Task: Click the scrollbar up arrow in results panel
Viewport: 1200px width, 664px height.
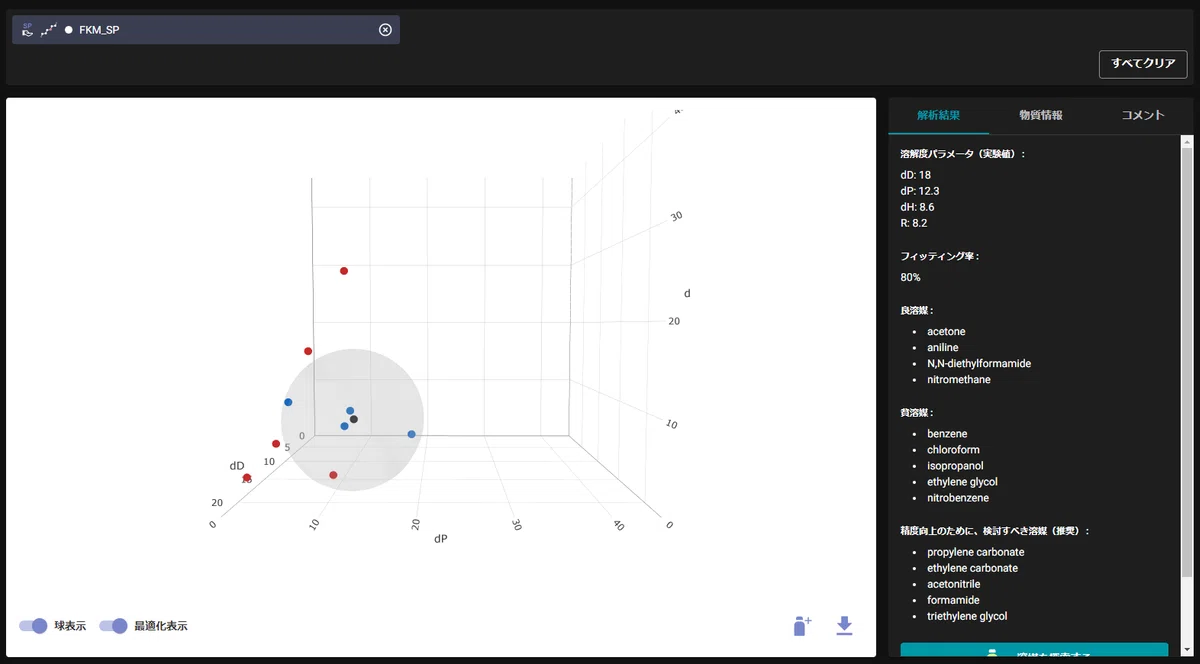Action: coord(1187,141)
